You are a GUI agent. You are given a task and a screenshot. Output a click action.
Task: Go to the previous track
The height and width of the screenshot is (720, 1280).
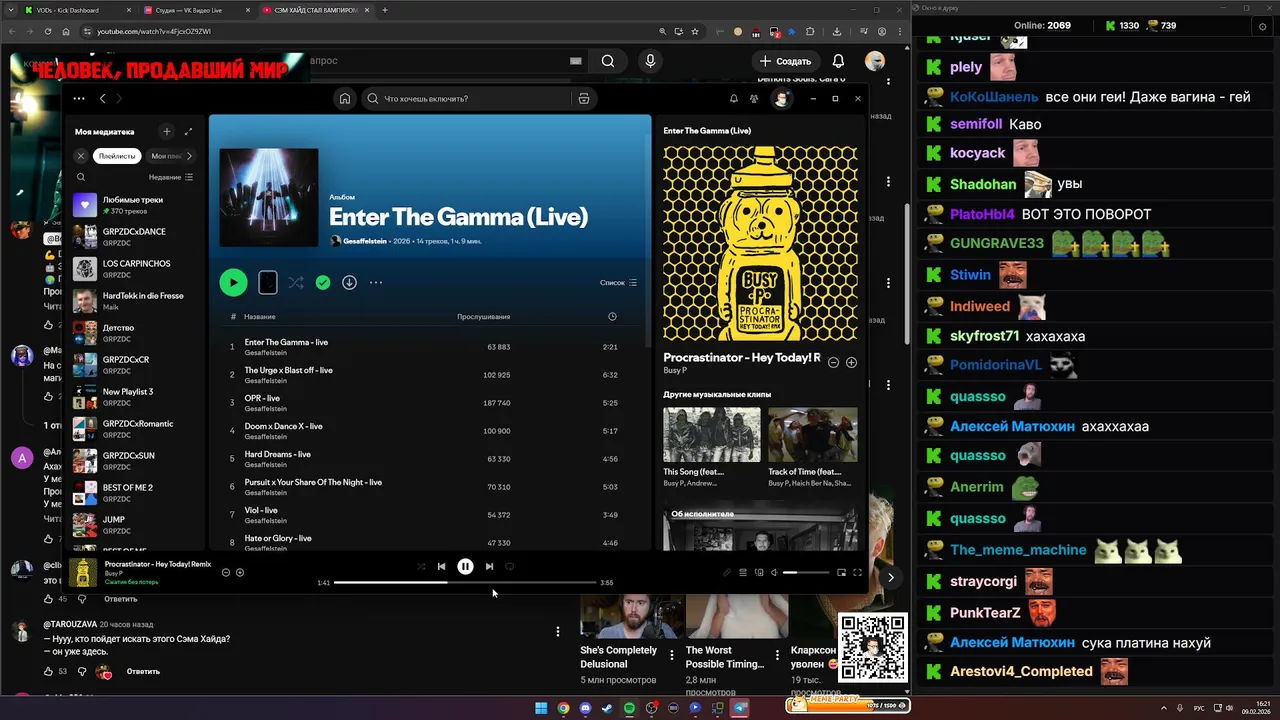[441, 566]
